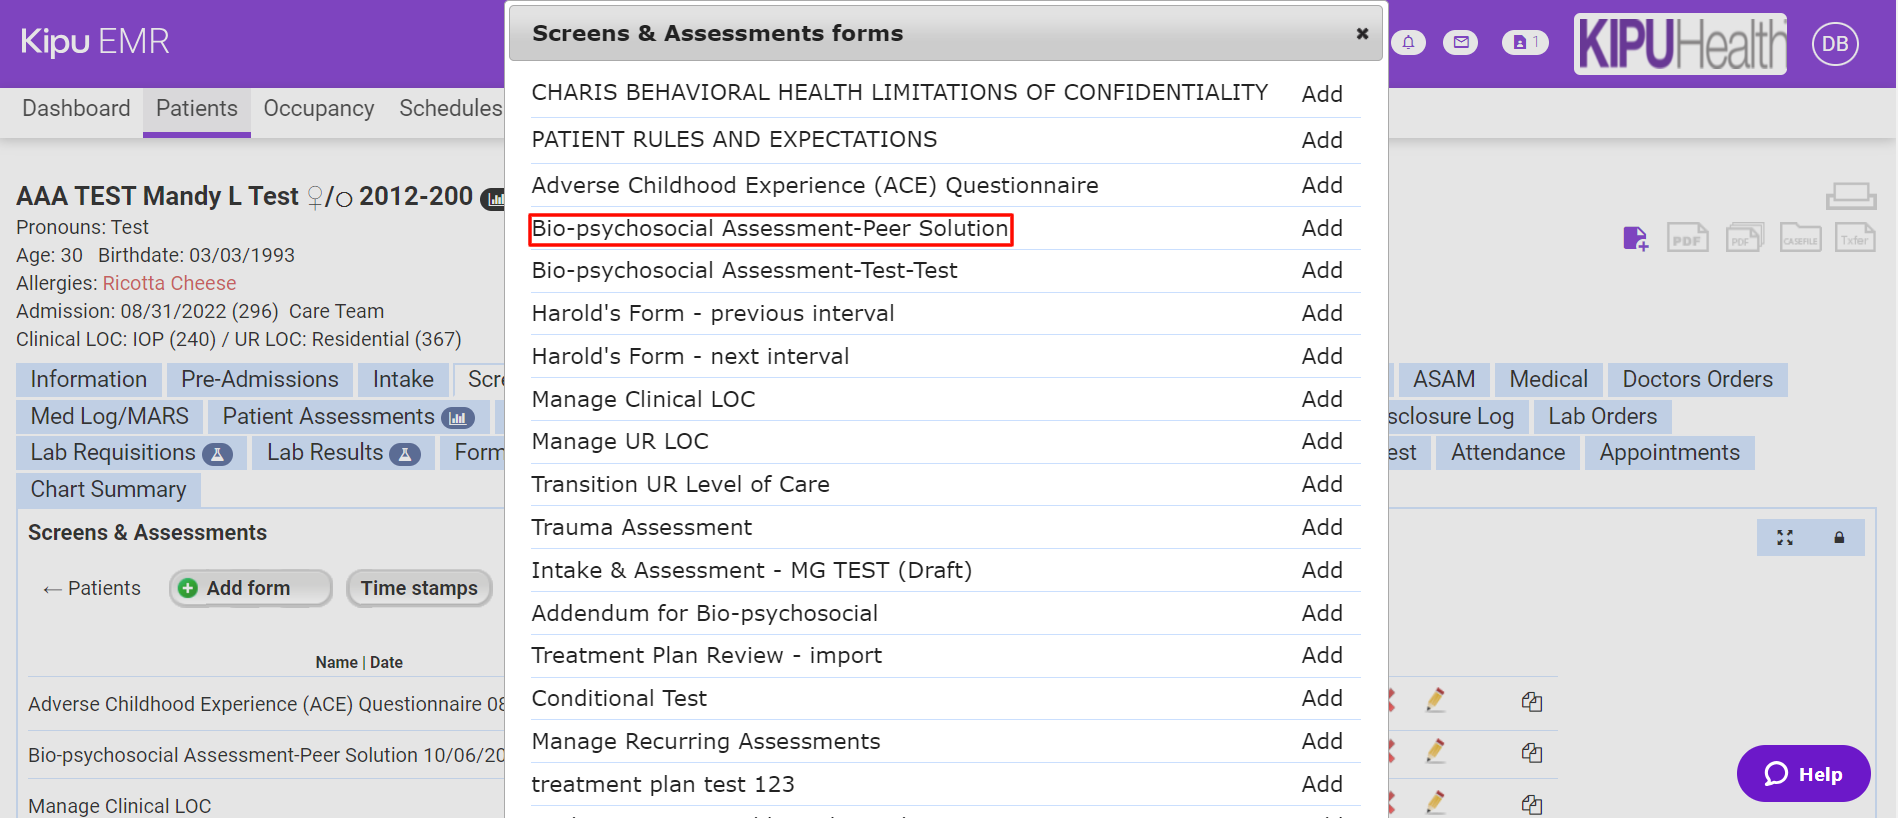
Task: Open the notifications bell
Action: (1408, 43)
